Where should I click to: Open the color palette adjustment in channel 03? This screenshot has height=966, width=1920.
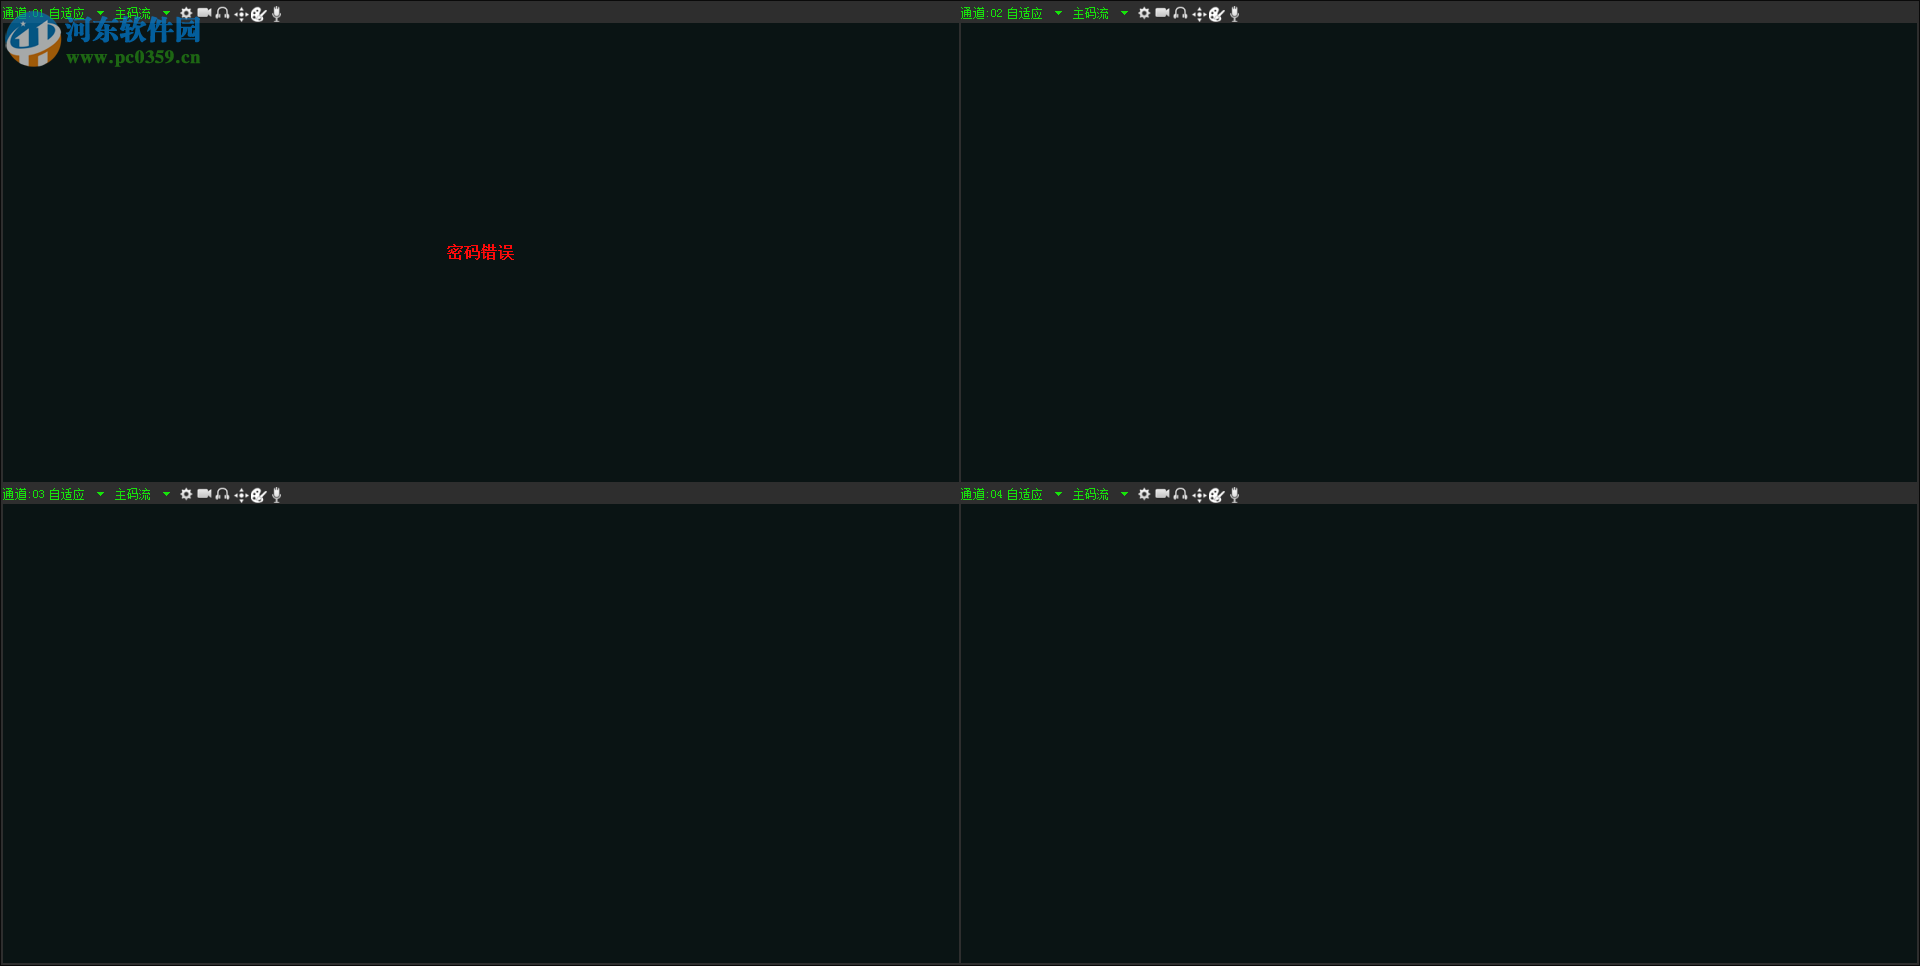[259, 495]
